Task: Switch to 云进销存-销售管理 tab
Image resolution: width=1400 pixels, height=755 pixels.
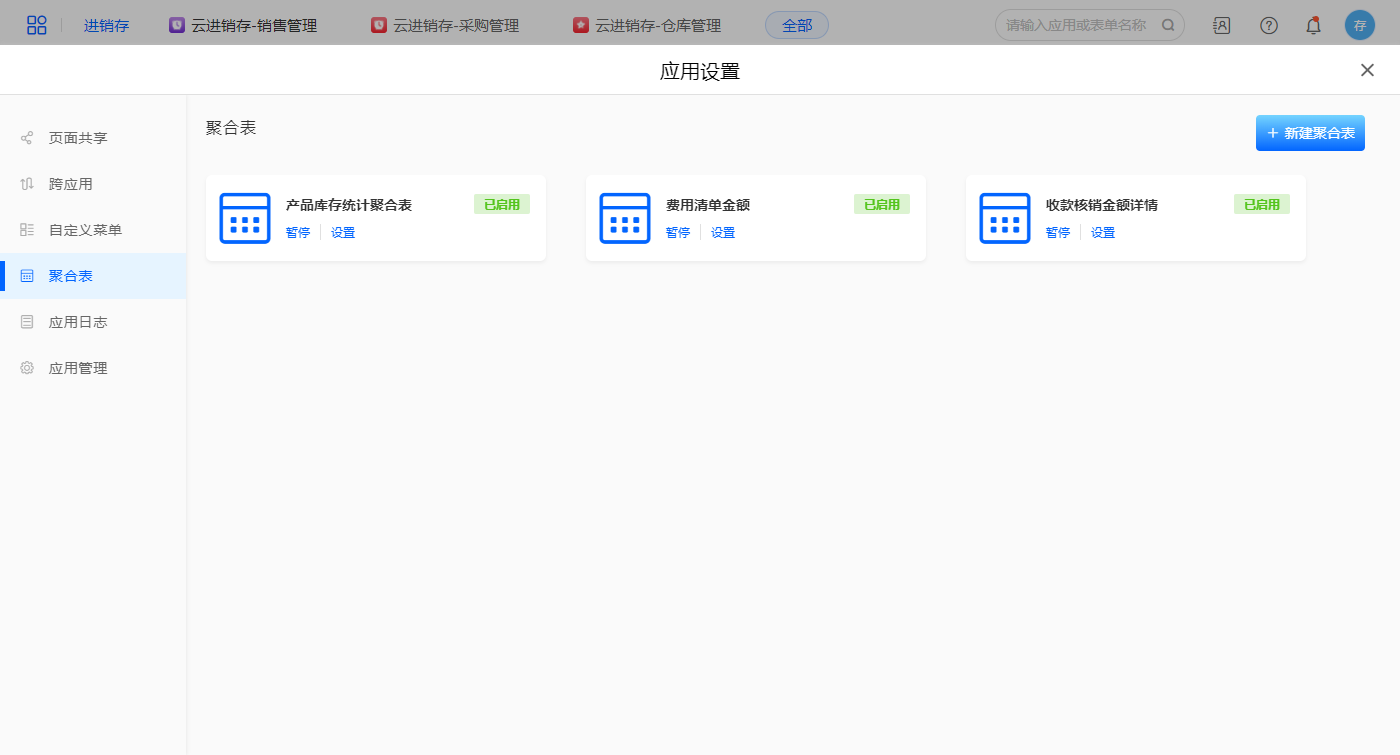Action: coord(243,25)
